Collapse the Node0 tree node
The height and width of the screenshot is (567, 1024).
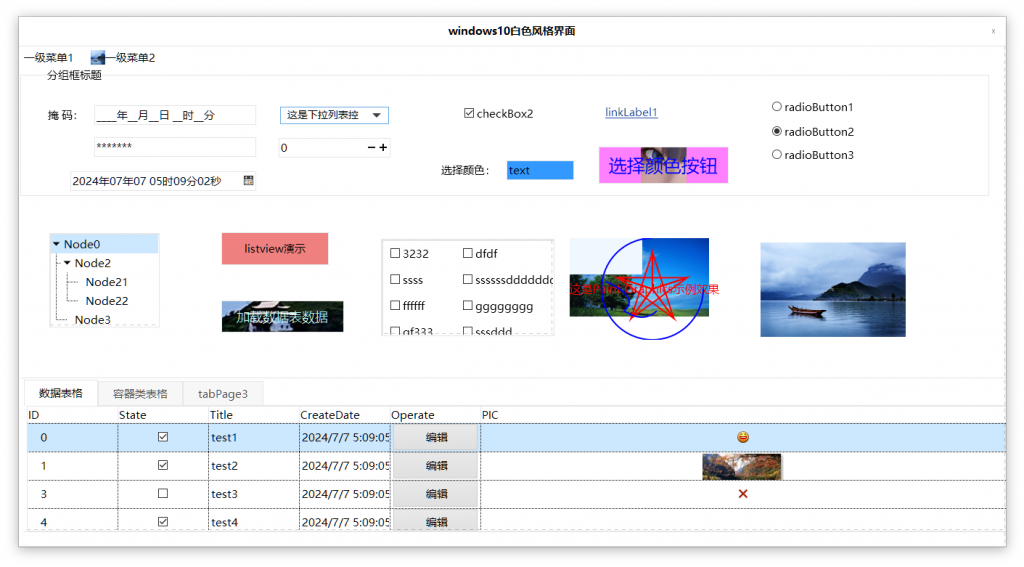(x=56, y=244)
